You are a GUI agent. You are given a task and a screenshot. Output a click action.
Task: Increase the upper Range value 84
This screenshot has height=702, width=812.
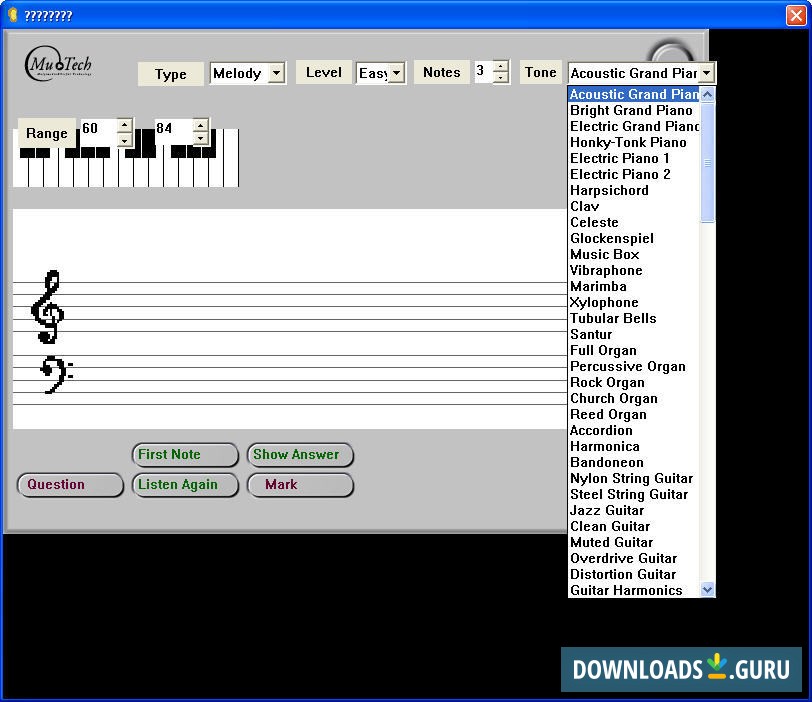click(200, 125)
